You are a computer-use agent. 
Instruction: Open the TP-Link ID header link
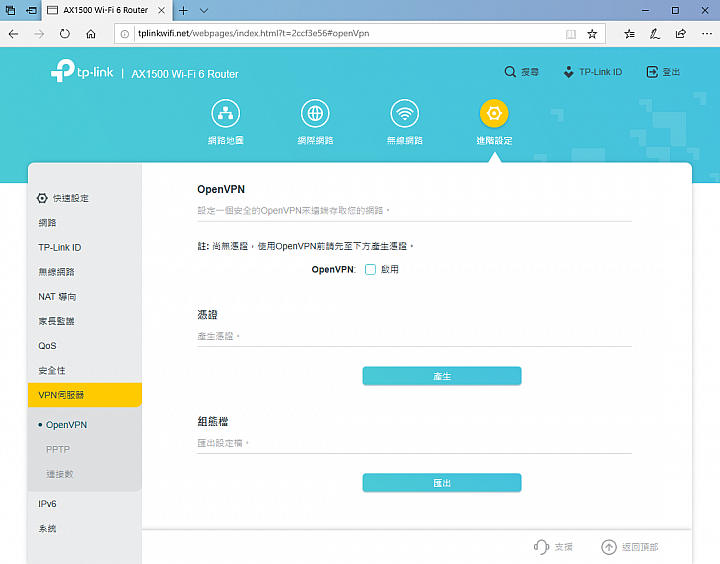[593, 72]
